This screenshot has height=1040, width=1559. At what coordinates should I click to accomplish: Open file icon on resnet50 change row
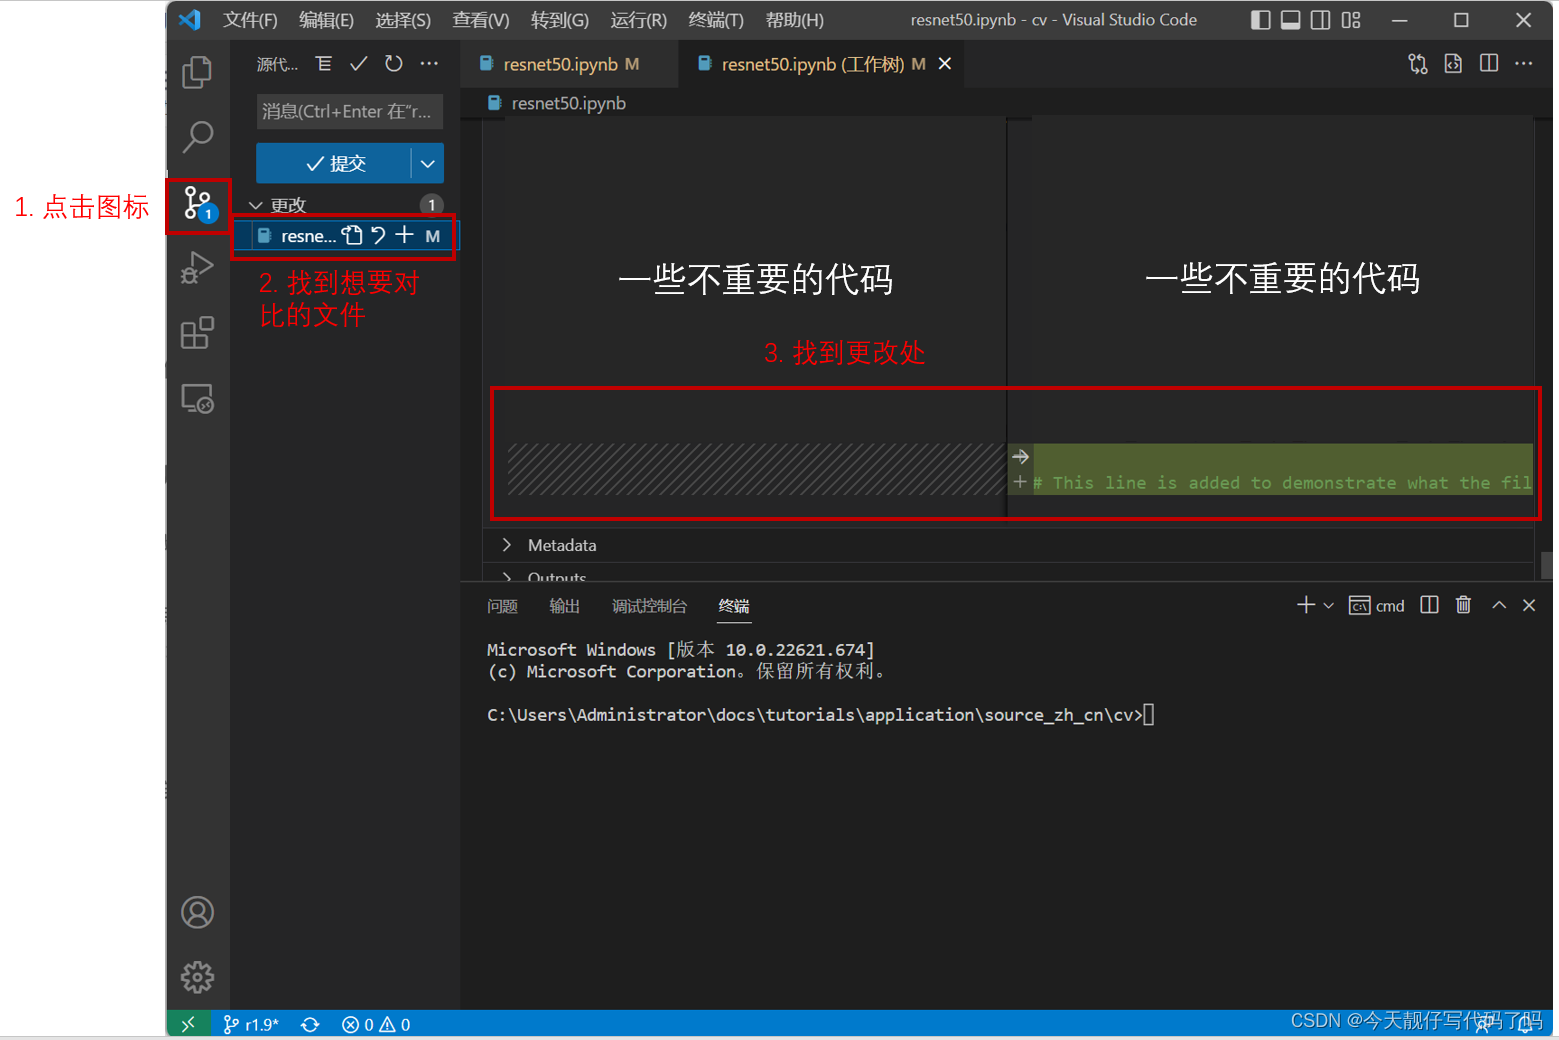pyautogui.click(x=352, y=235)
